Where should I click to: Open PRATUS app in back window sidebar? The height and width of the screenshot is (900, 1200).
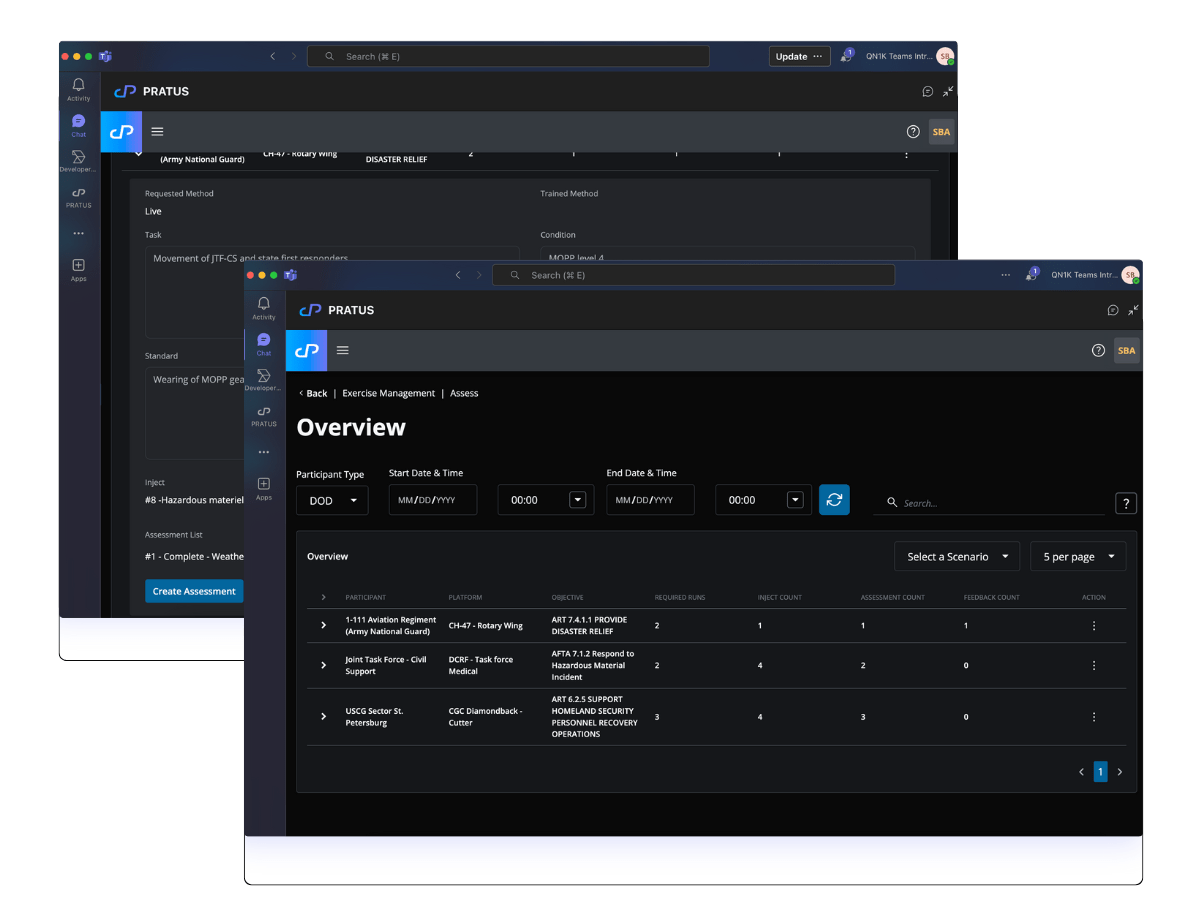pyautogui.click(x=79, y=197)
